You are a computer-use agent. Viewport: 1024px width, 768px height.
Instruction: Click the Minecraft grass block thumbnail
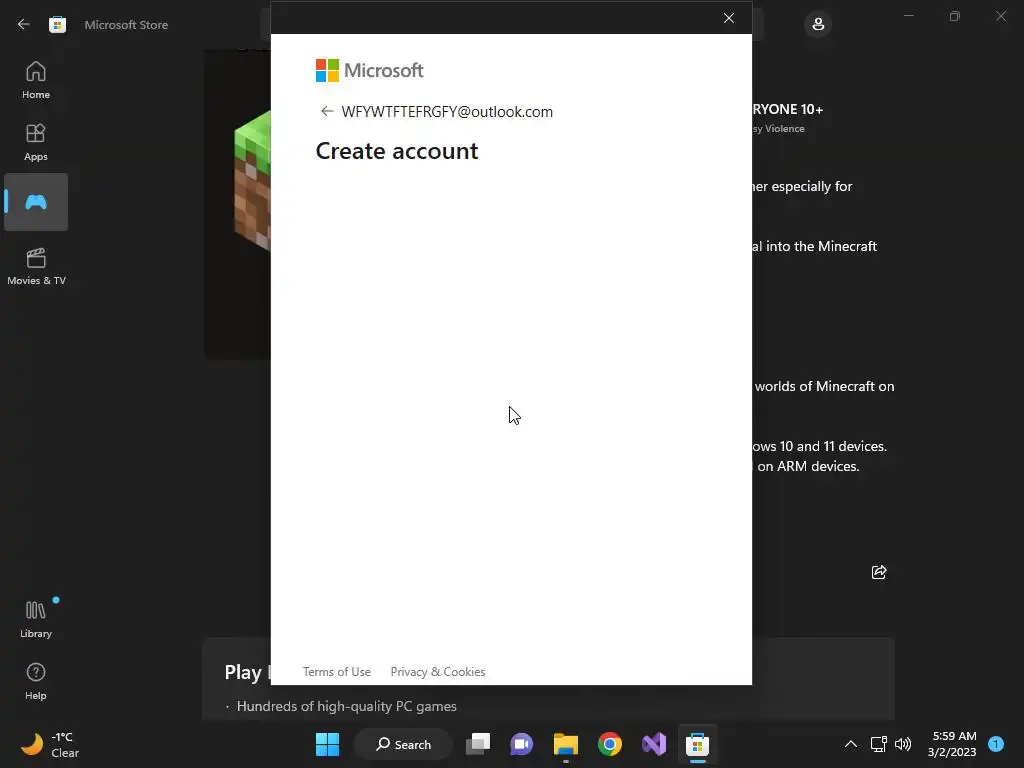point(252,181)
